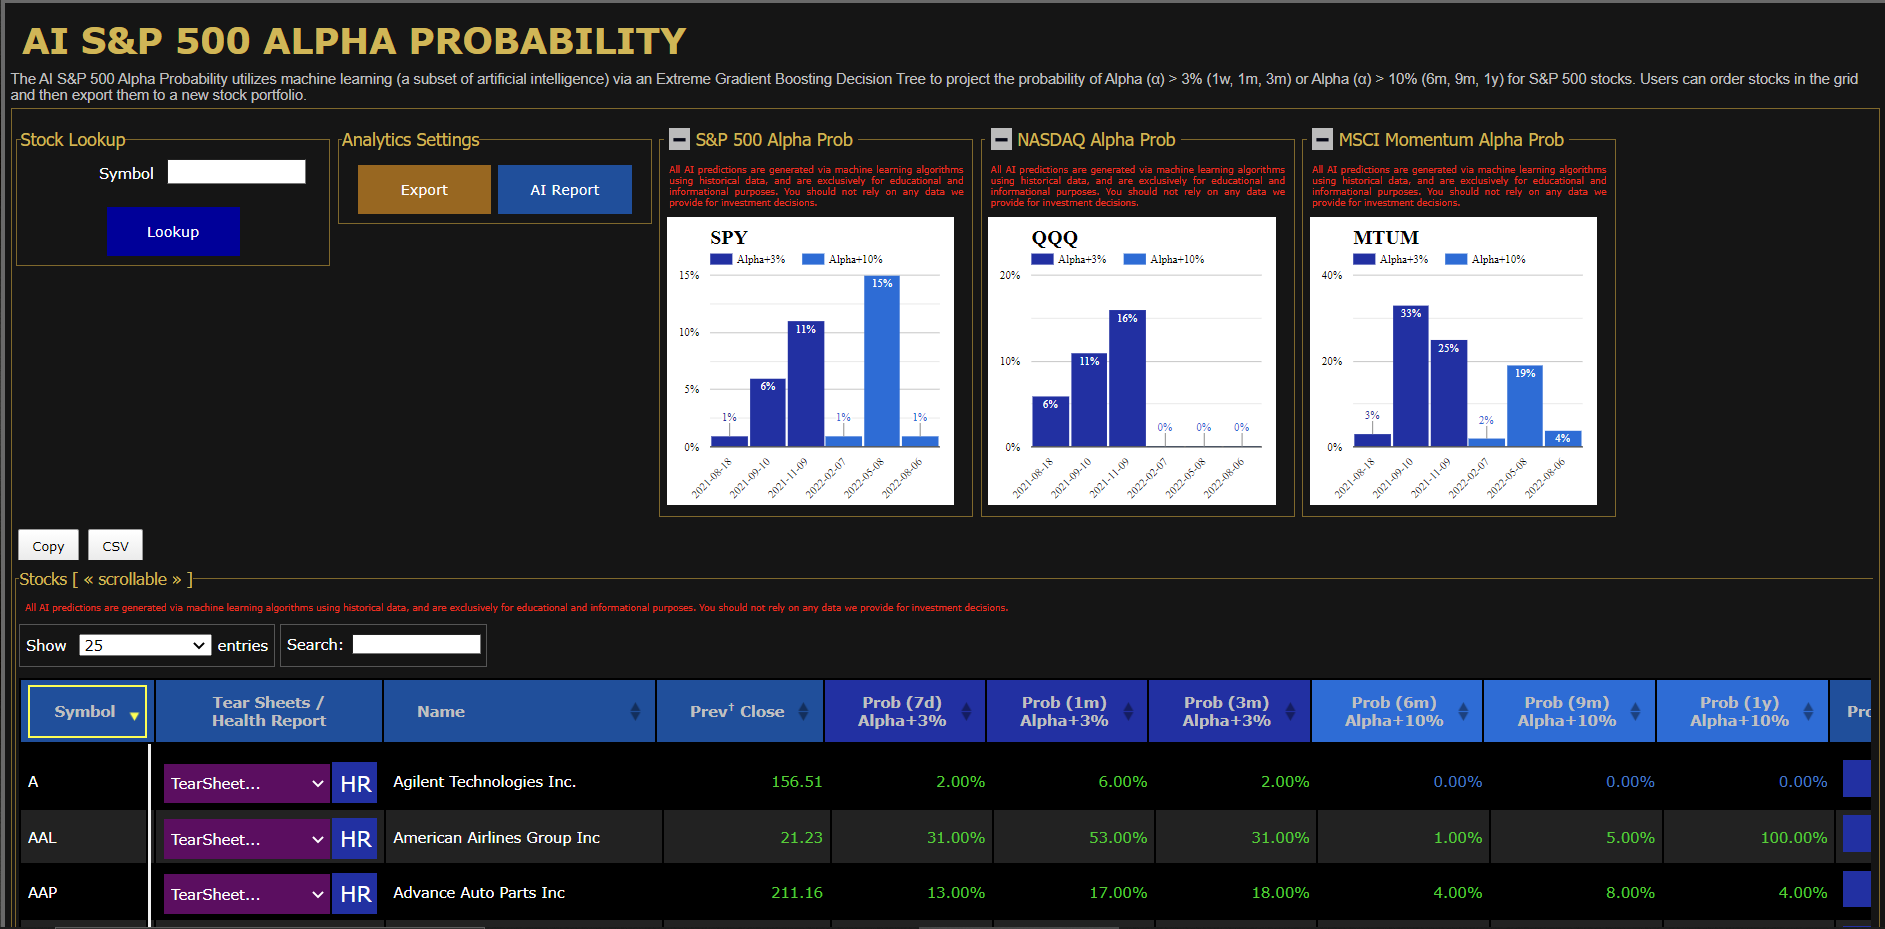This screenshot has height=929, width=1885.
Task: Click the 19% bar in the MTUM chart
Action: [x=1525, y=406]
